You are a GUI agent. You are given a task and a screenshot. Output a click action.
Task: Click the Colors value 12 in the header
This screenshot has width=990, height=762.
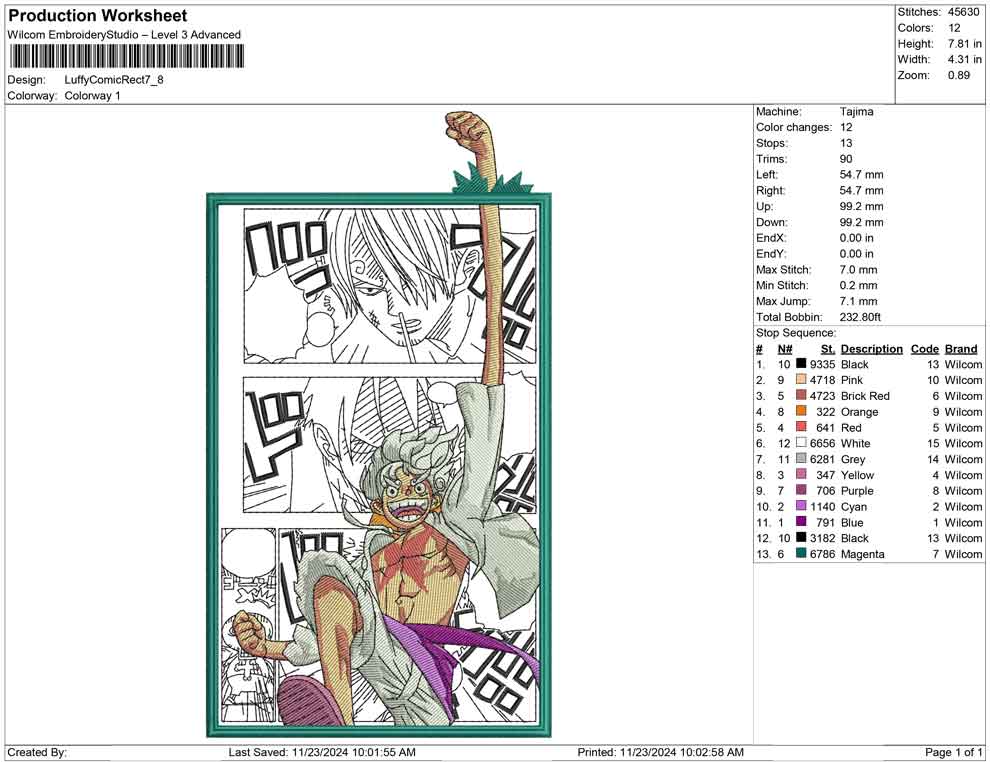click(954, 28)
